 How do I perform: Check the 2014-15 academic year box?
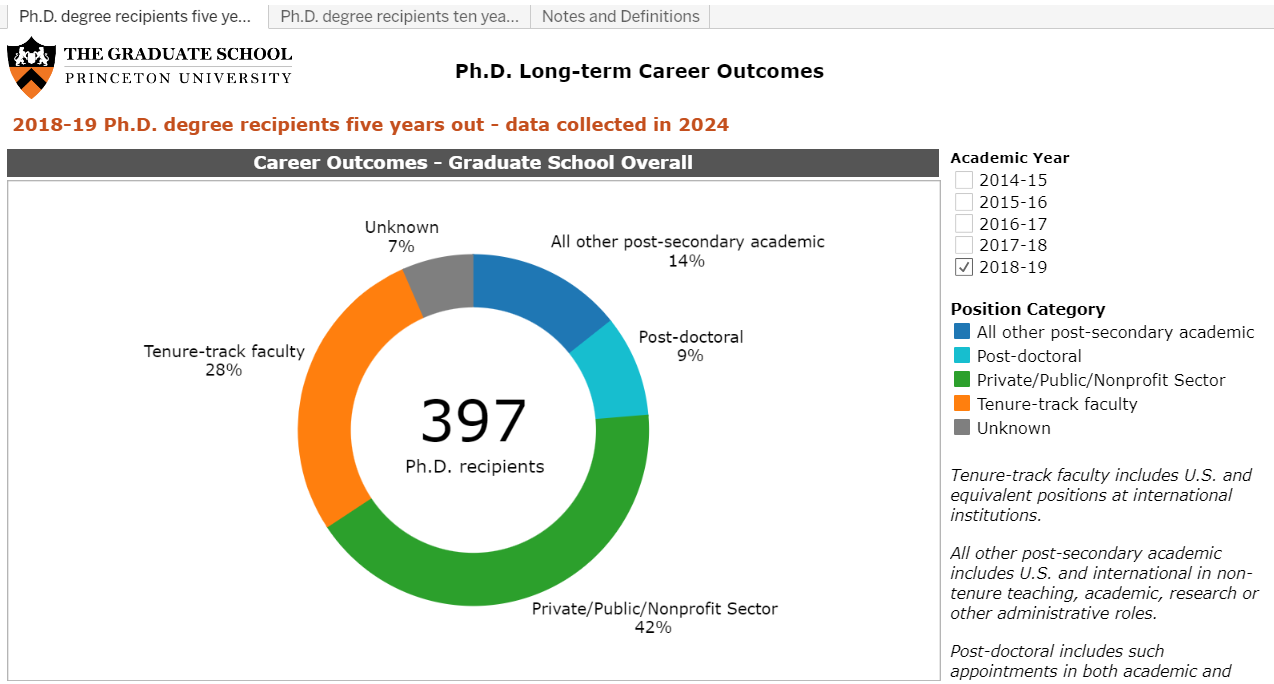(964, 181)
